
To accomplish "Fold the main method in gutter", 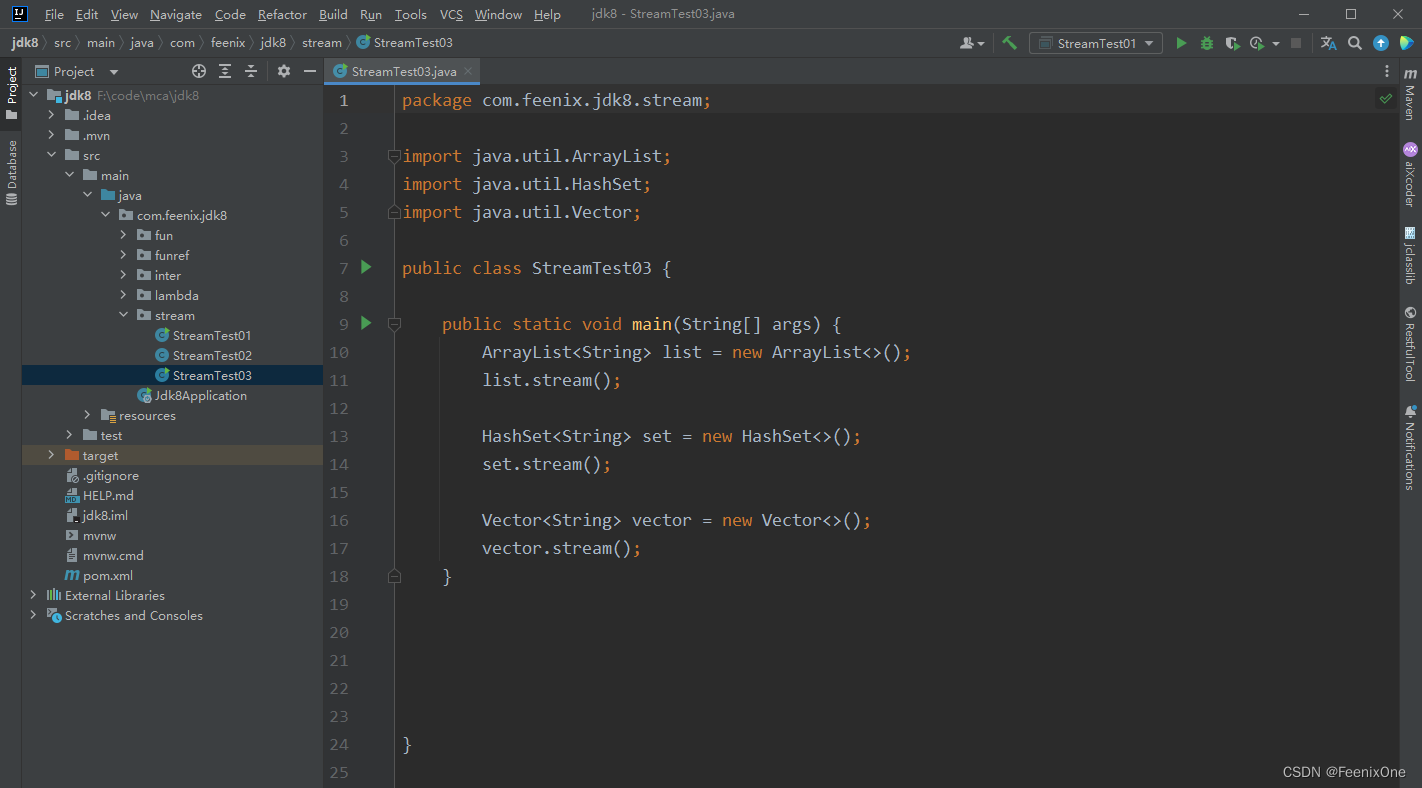I will coord(394,324).
